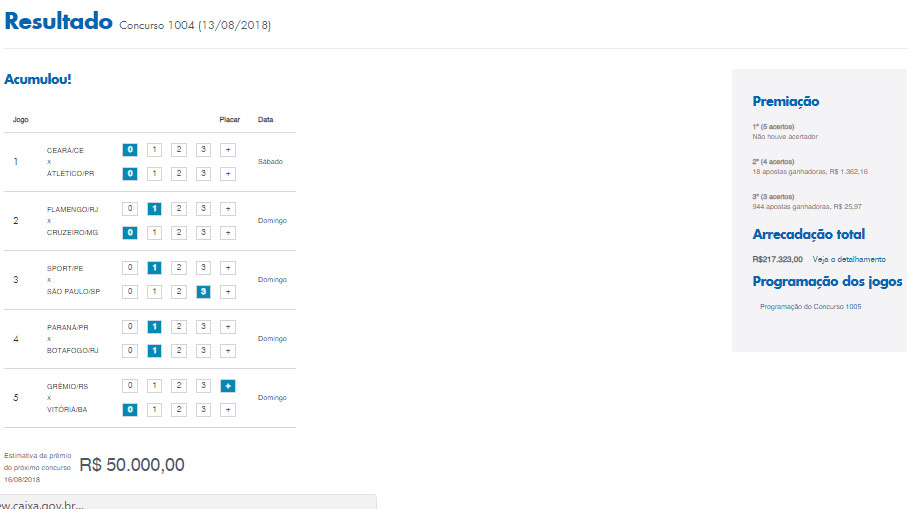This screenshot has height=509, width=907.
Task: Select score 1 box for Cruzeiro/MG
Action: [x=154, y=233]
